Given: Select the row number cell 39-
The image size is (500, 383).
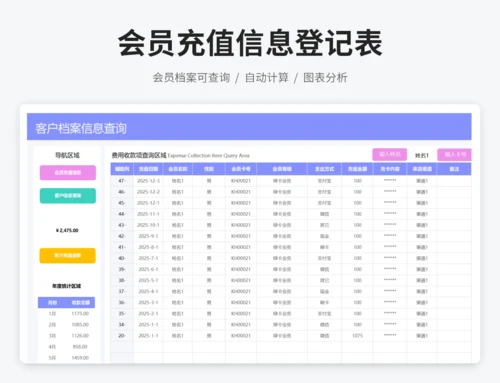Looking at the screenshot, I should 122,269.
